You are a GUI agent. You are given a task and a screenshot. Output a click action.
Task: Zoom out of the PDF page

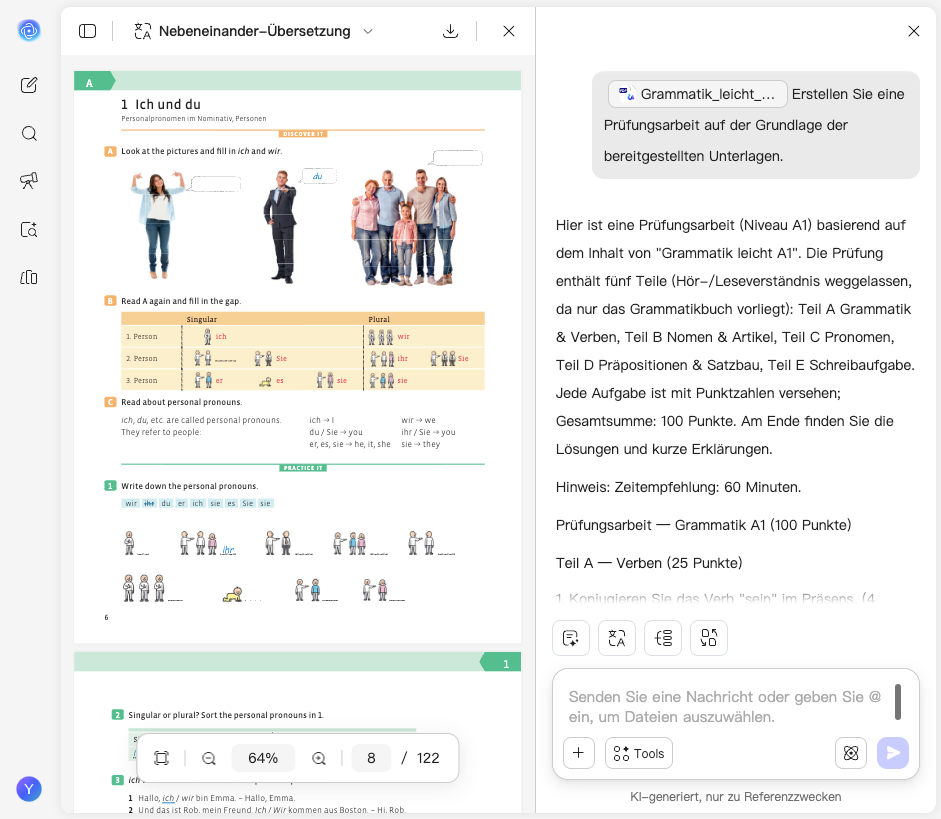click(x=209, y=758)
